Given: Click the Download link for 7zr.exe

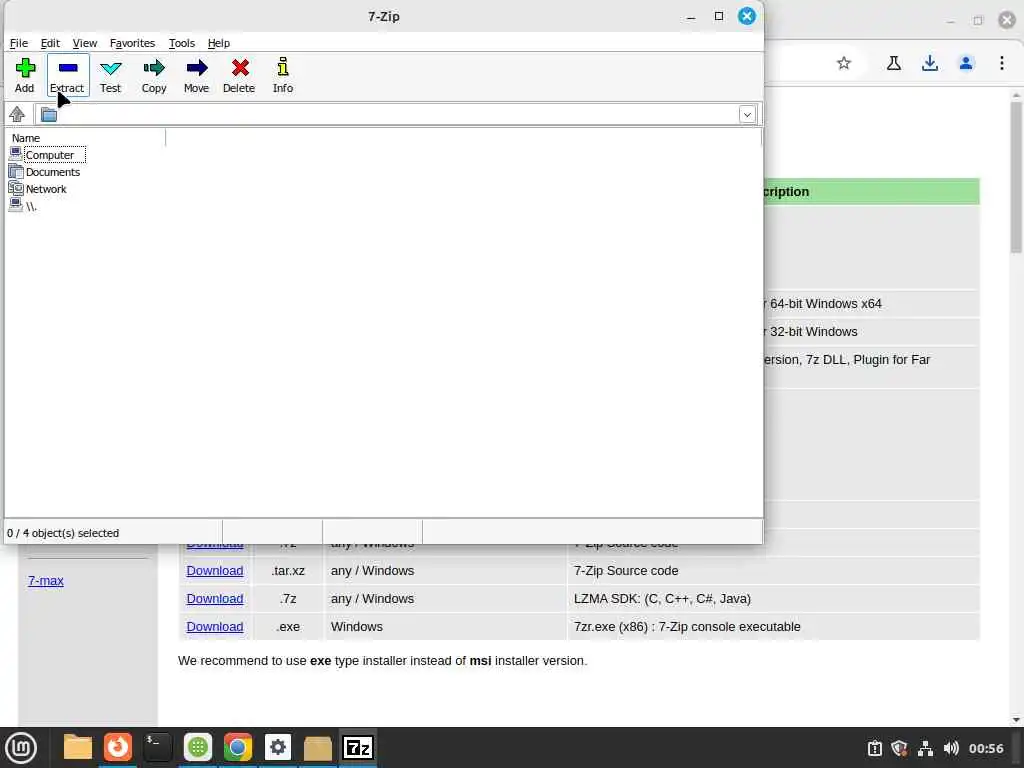Looking at the screenshot, I should (215, 627).
